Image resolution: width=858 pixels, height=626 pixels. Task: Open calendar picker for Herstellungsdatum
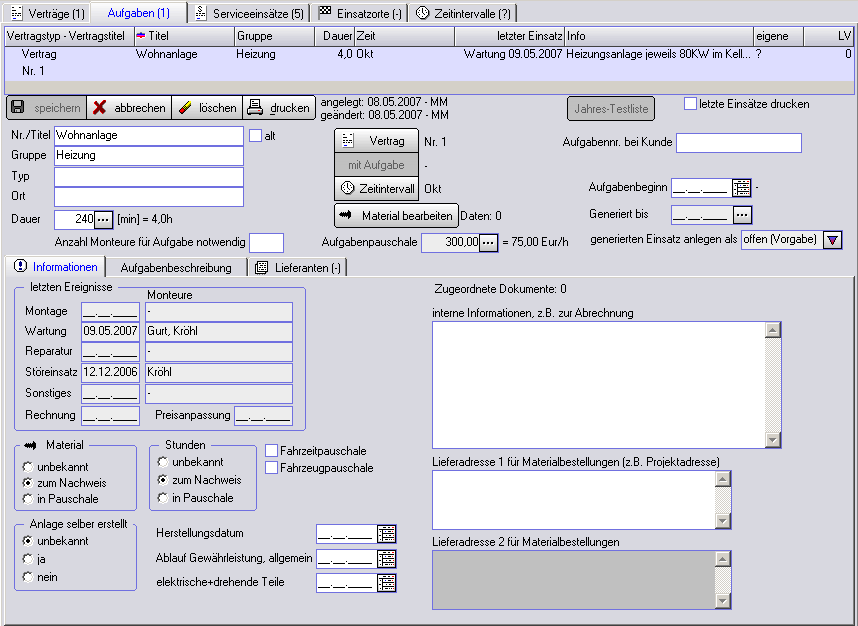pos(387,534)
